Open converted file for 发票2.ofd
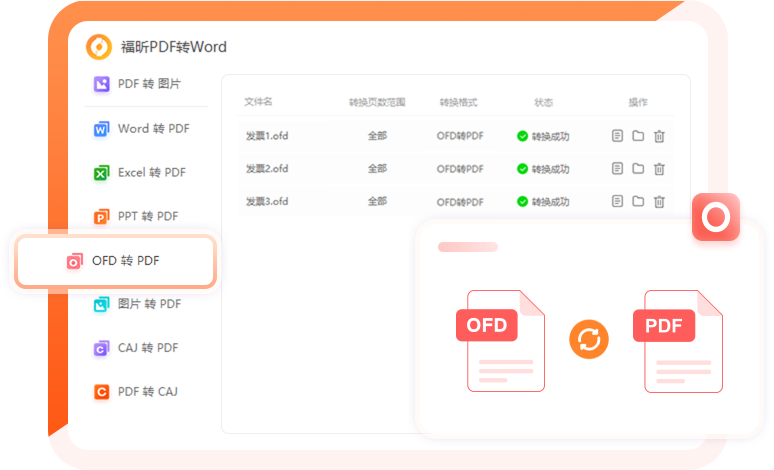This screenshot has height=470, width=774. [618, 169]
